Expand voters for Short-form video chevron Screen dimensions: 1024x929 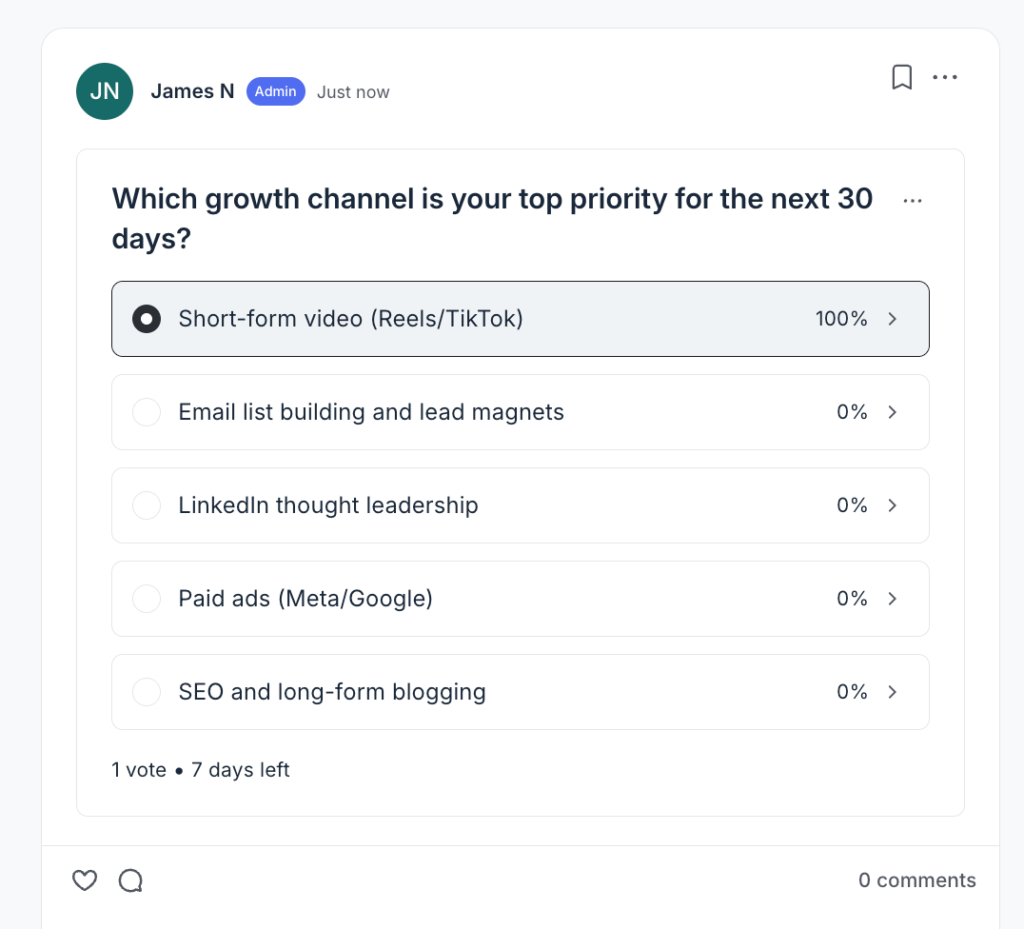click(893, 319)
